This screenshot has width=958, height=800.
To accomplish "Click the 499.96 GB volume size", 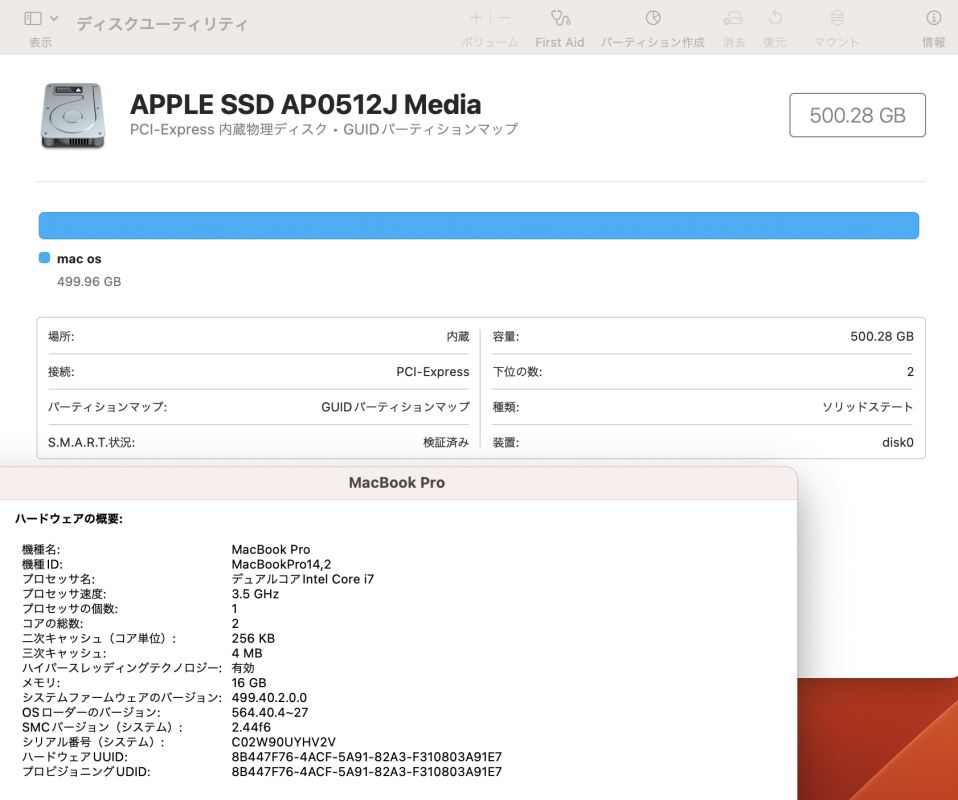I will coord(89,282).
